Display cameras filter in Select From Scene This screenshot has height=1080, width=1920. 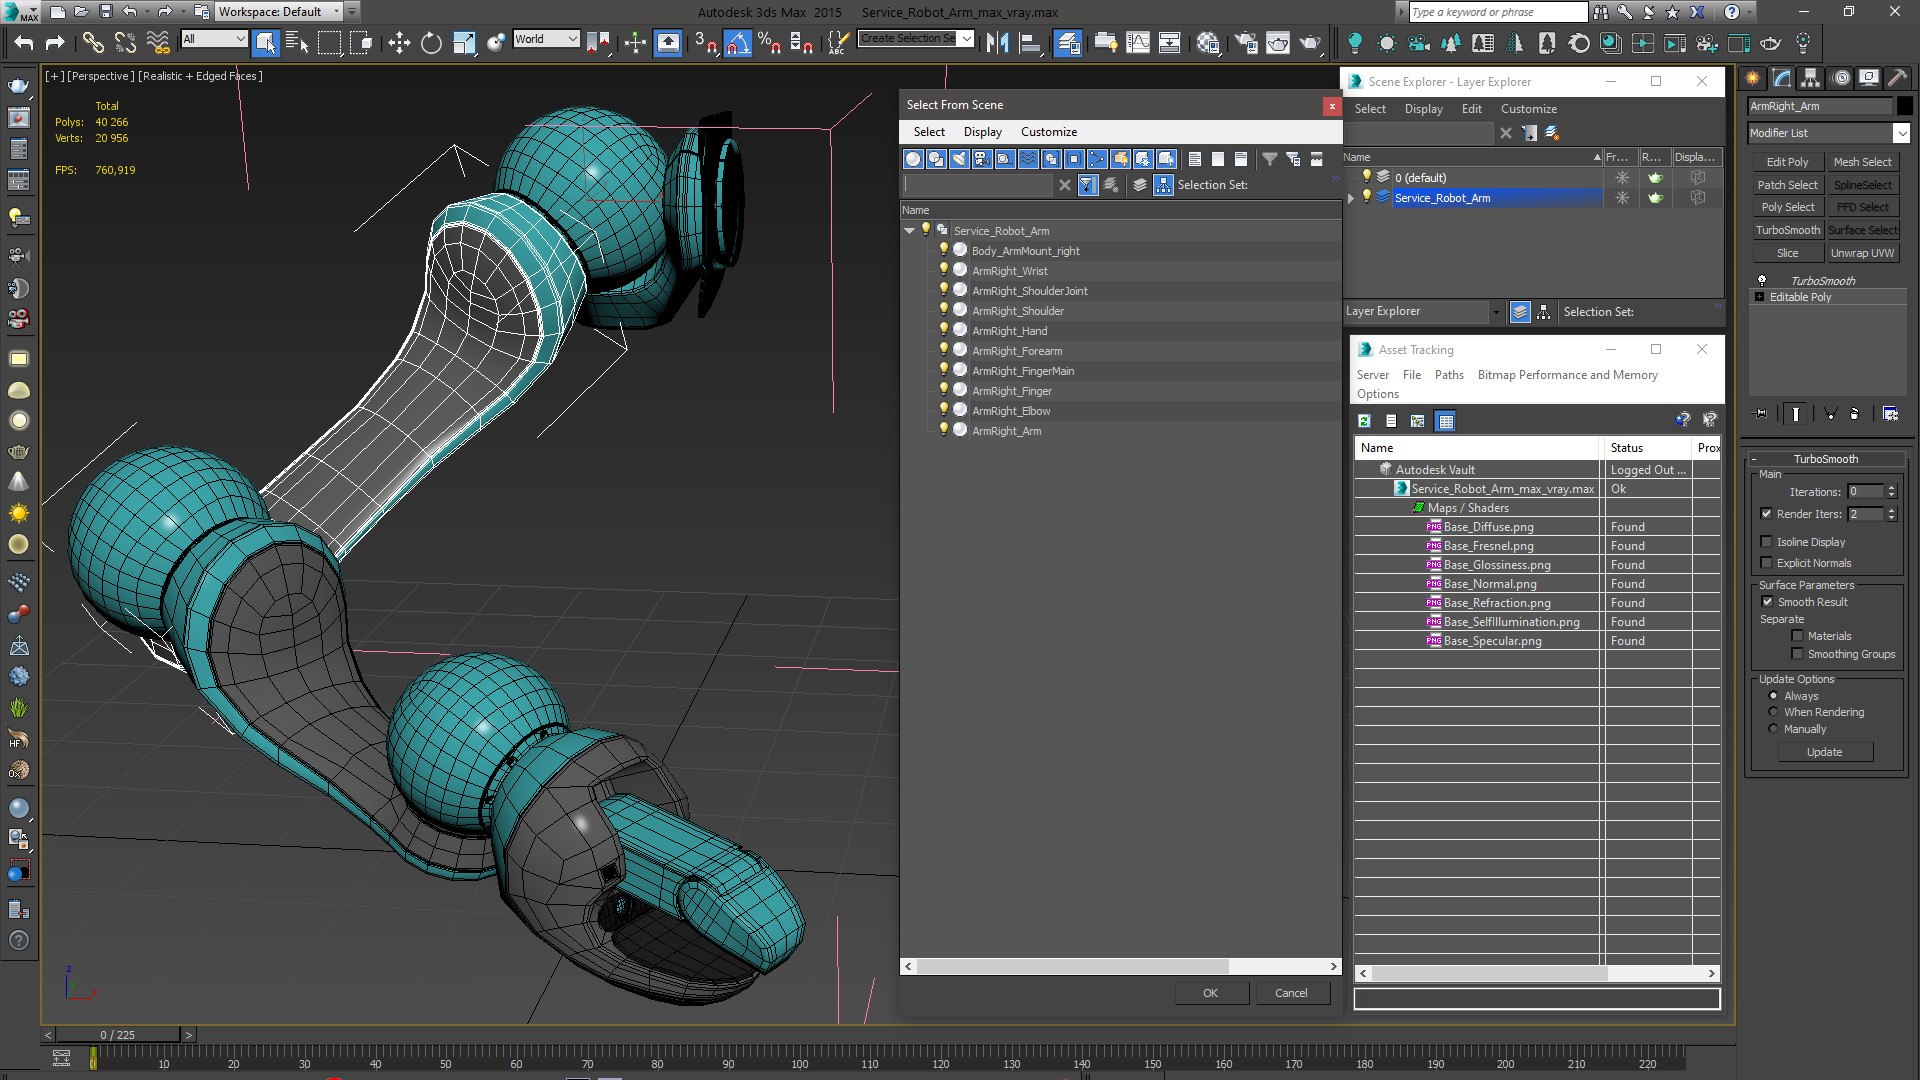click(x=982, y=159)
